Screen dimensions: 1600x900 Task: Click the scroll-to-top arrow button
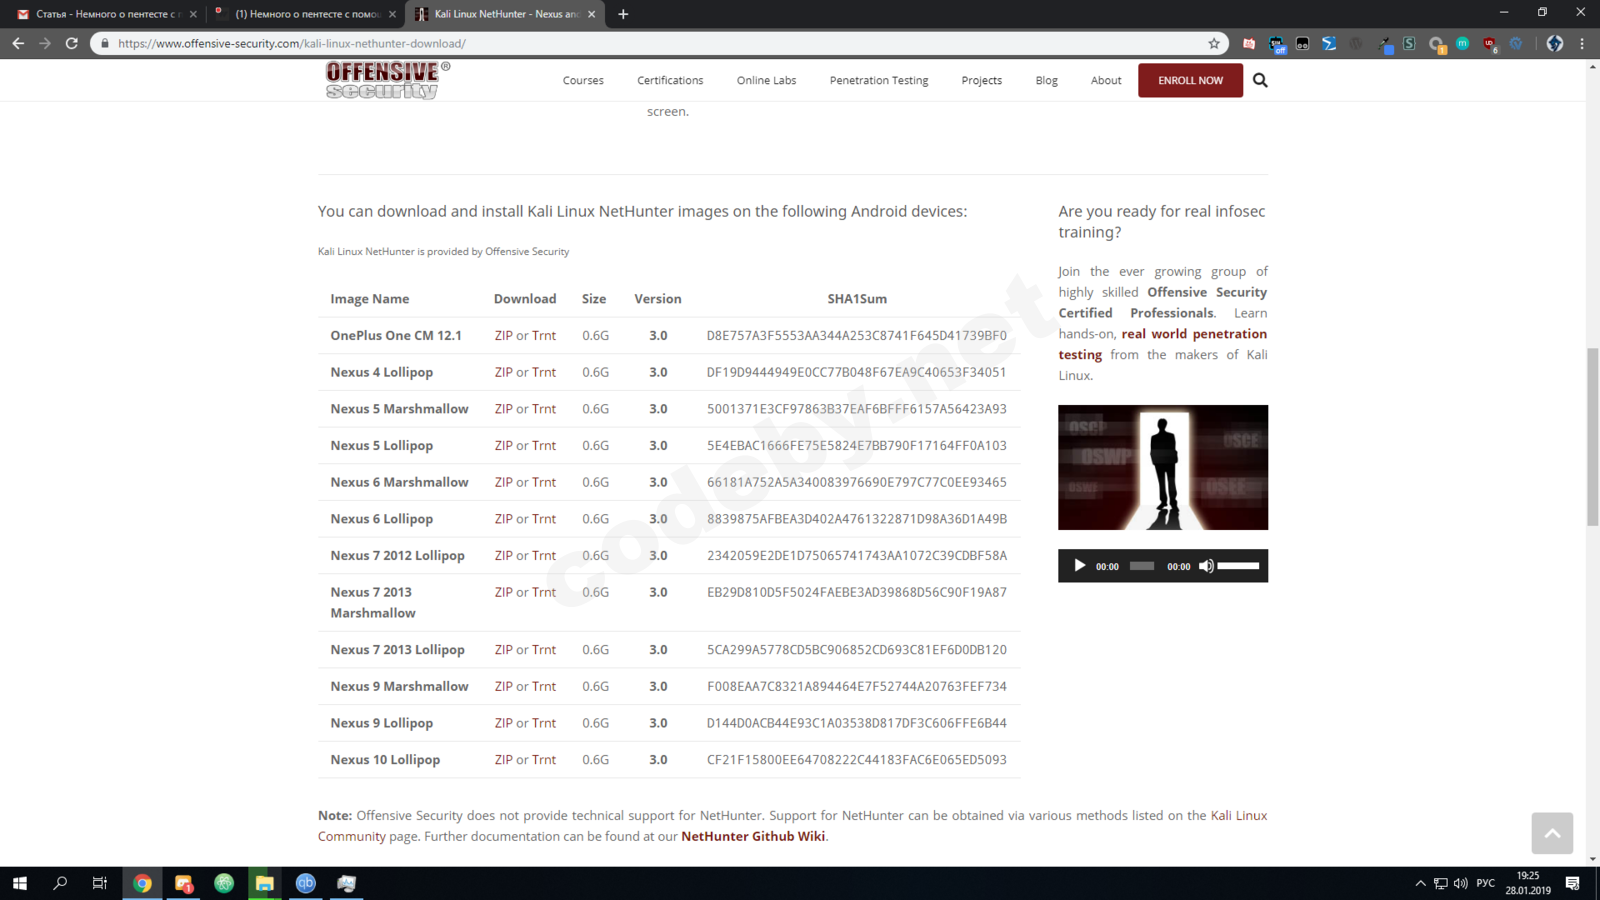(1552, 833)
